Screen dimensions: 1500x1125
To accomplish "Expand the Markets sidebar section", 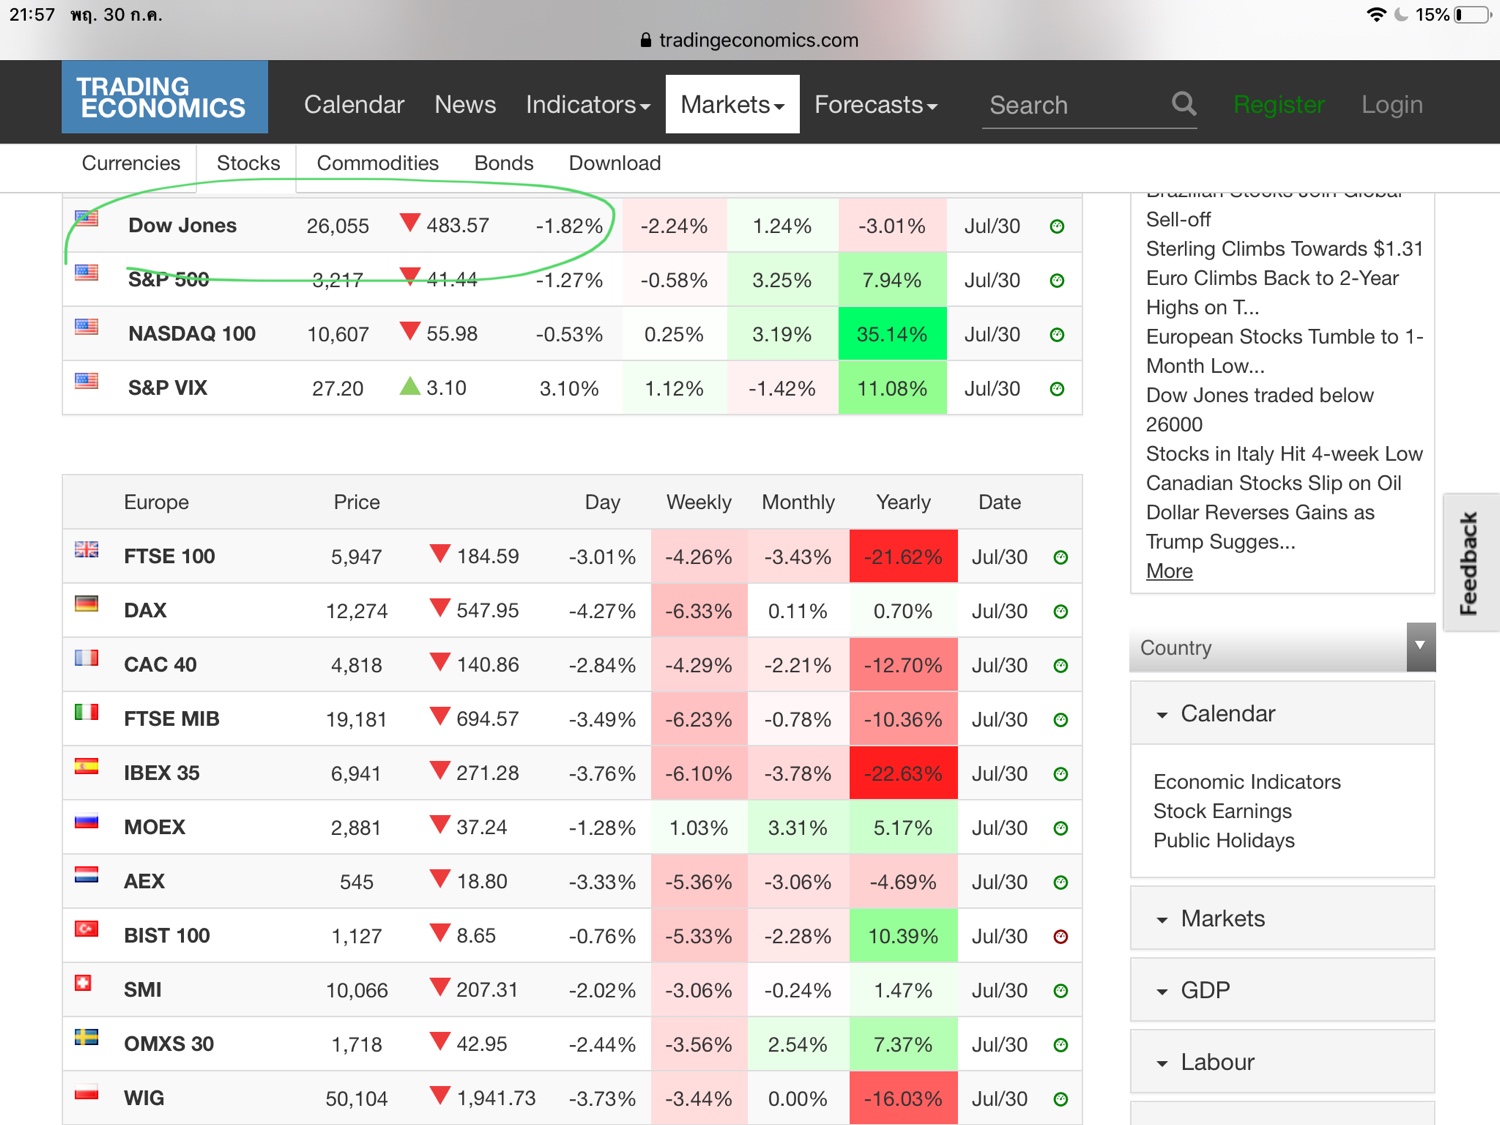I will 1283,918.
